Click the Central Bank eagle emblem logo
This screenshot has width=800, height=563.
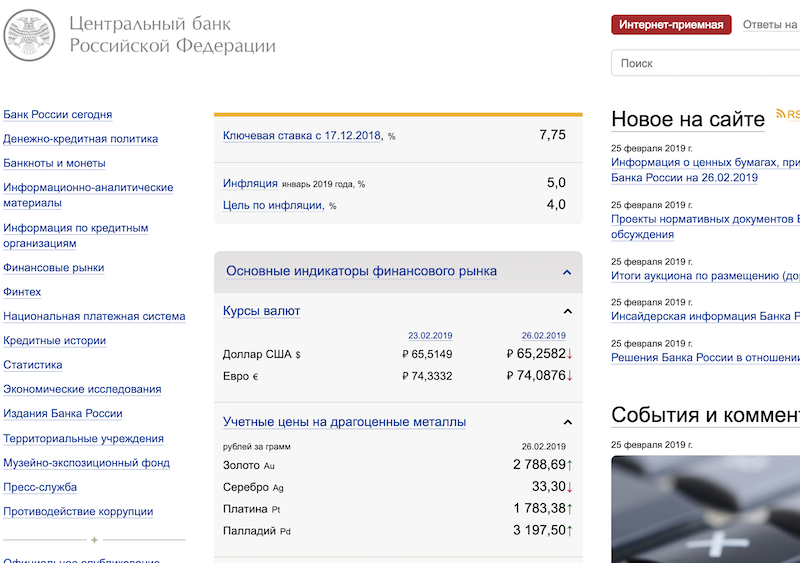click(29, 35)
